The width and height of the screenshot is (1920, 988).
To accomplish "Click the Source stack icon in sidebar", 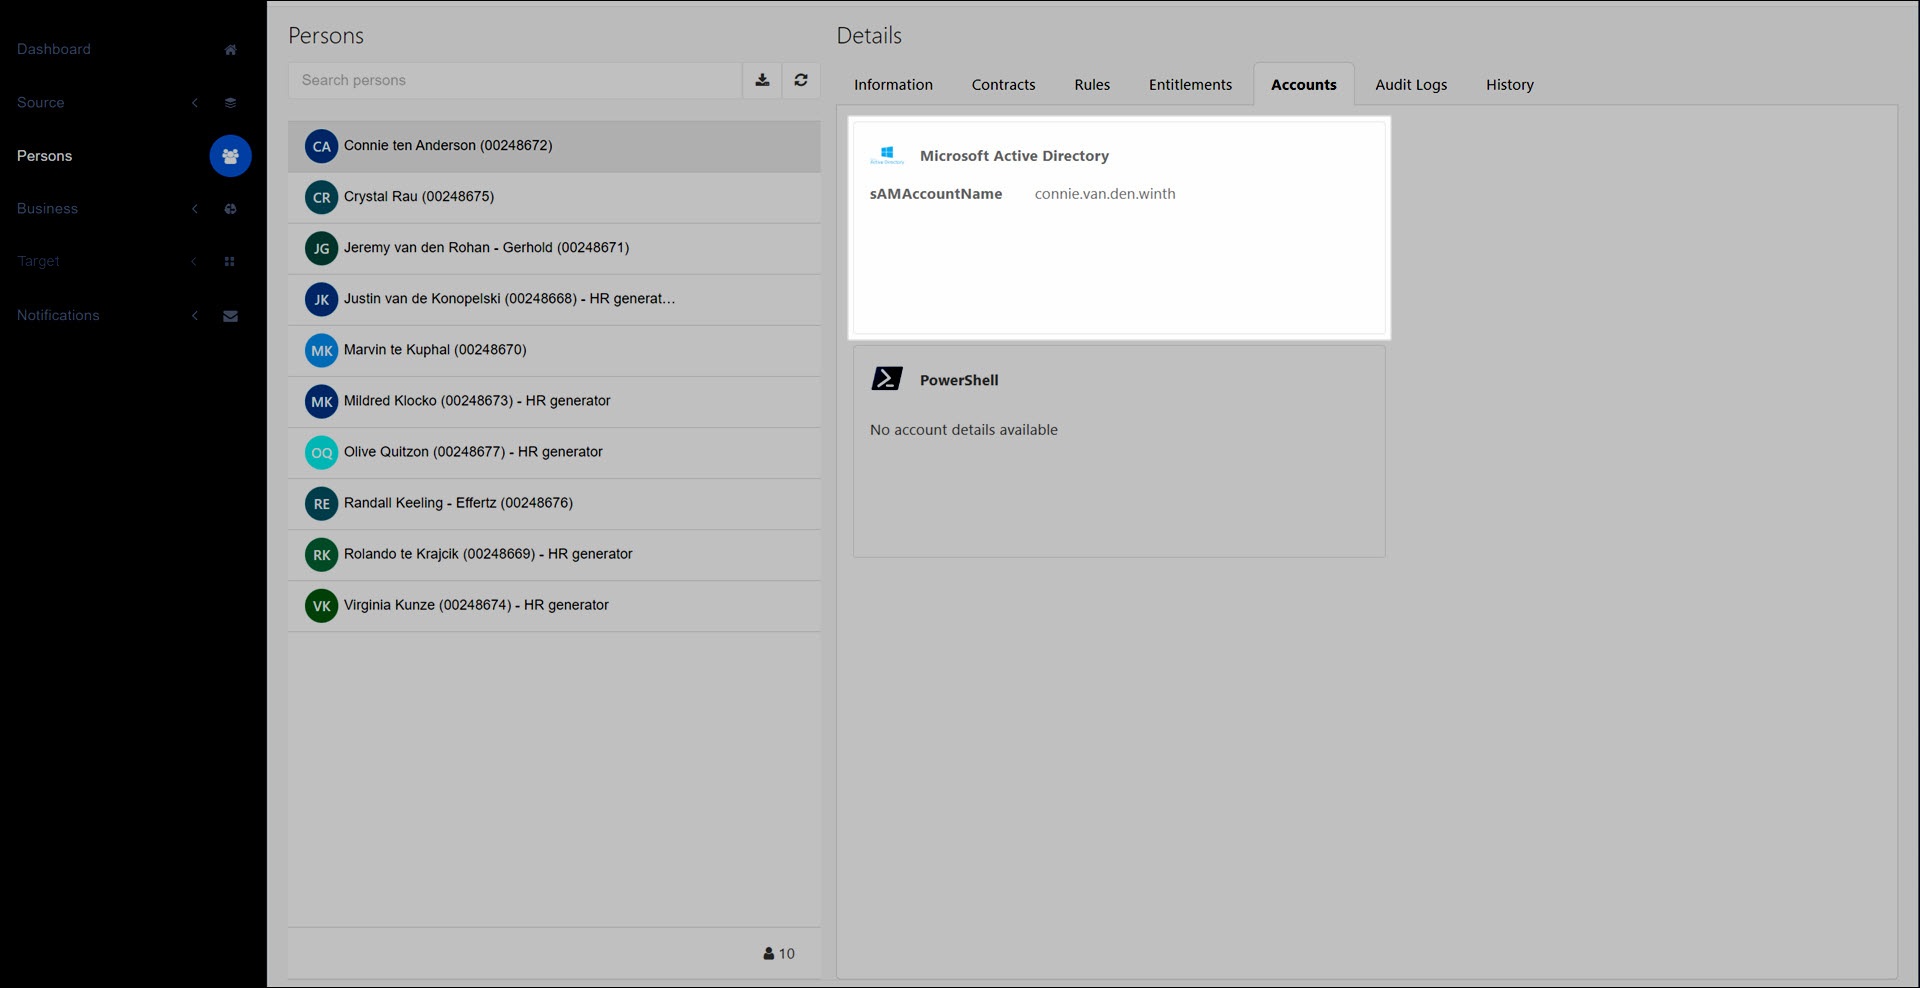I will coord(230,103).
